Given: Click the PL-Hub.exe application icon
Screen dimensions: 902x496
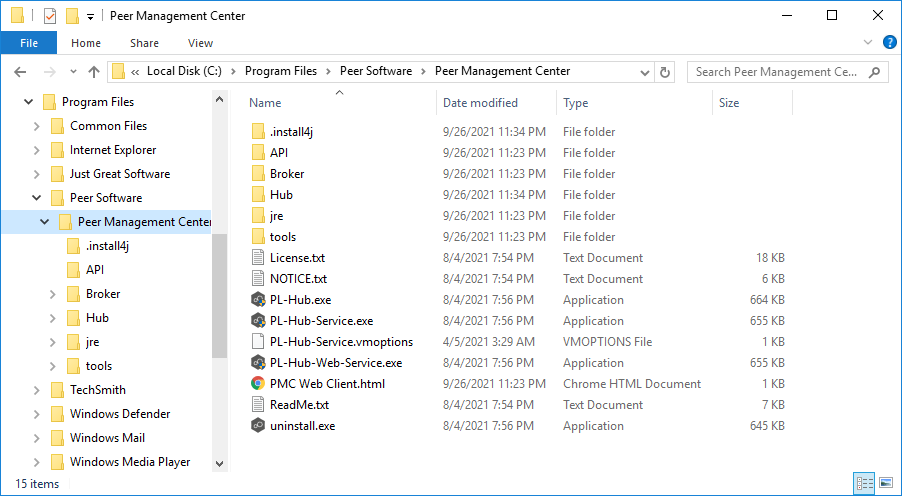Looking at the screenshot, I should 258,300.
